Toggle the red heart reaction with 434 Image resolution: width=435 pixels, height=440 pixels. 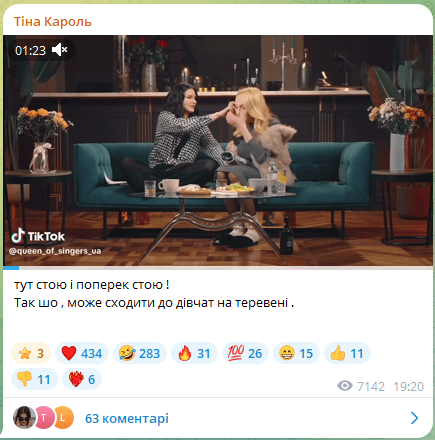click(x=82, y=353)
